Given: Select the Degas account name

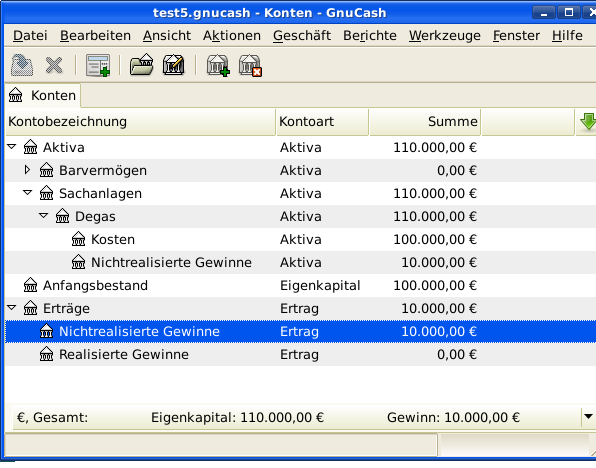Looking at the screenshot, I should 95,217.
